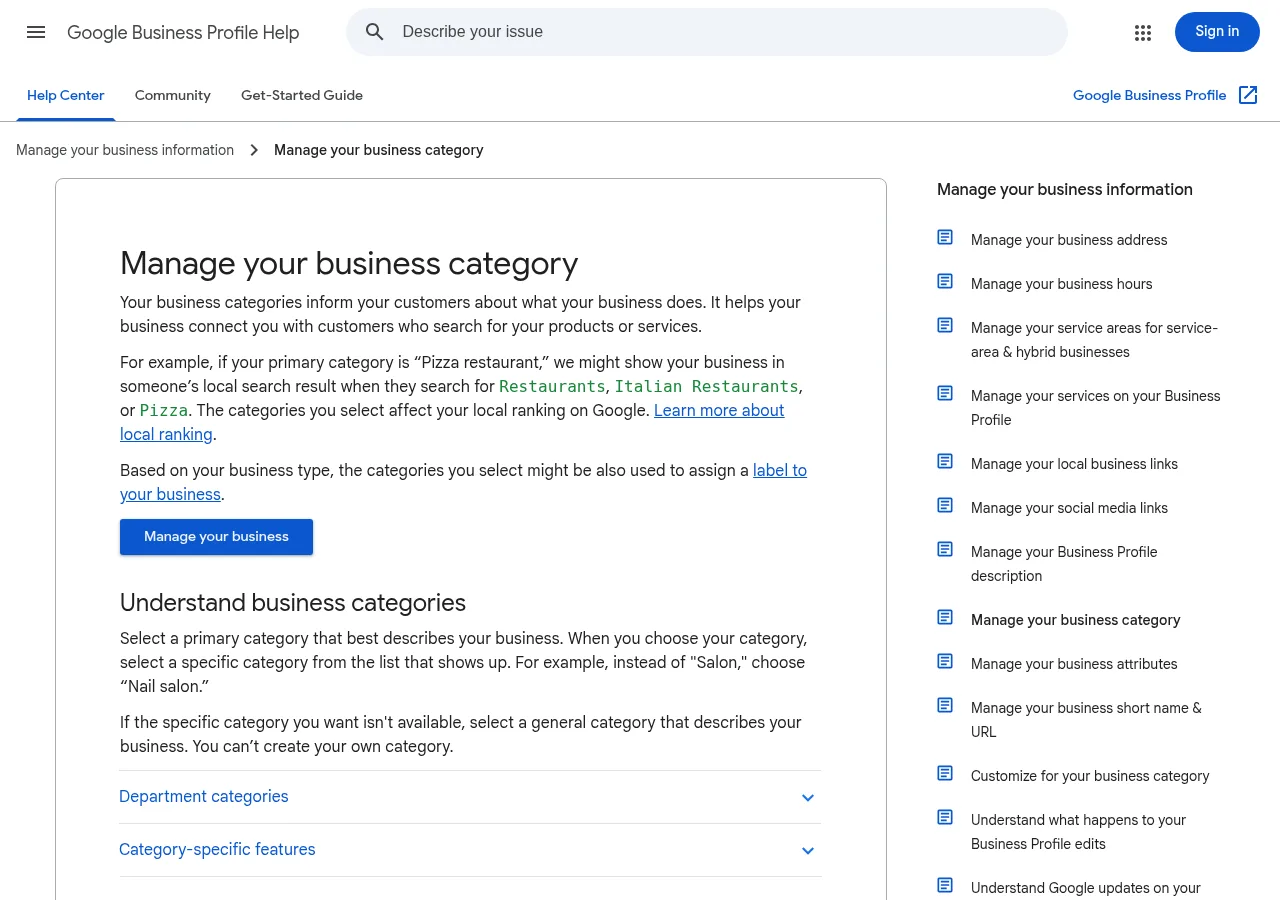Open Manage your local business links article

click(x=1074, y=464)
